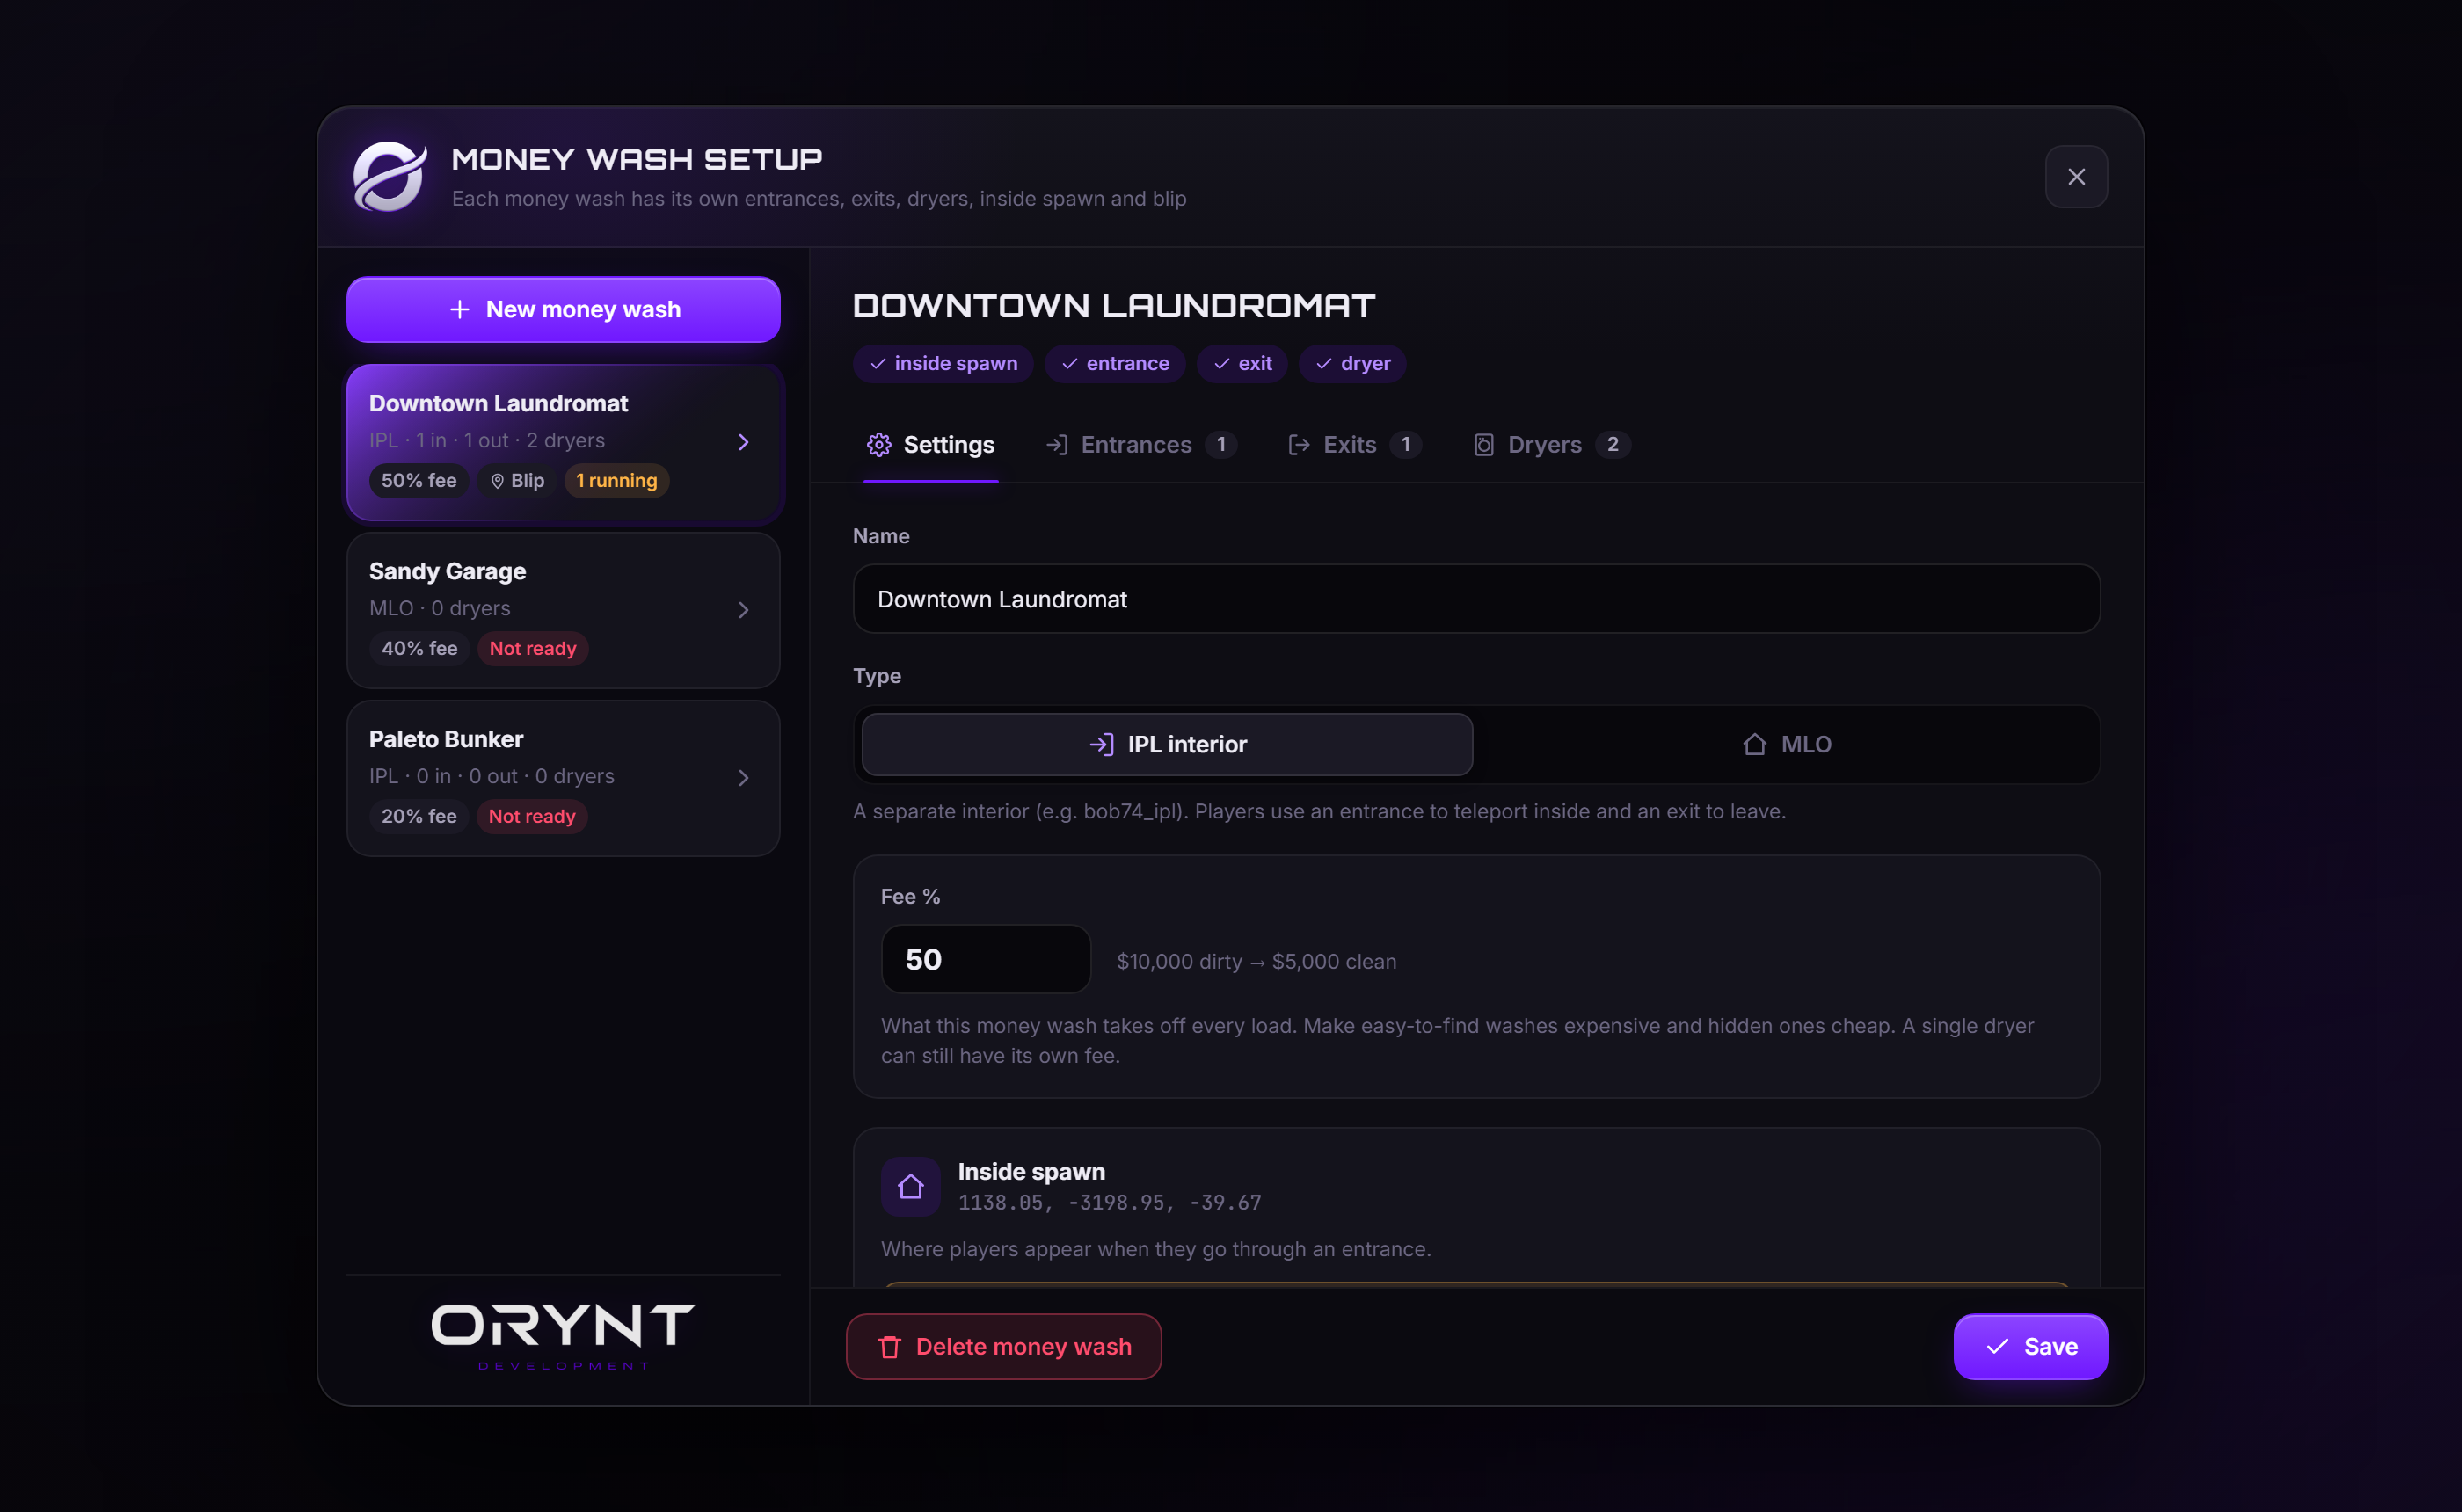Click the Dryers machine icon

[1484, 445]
